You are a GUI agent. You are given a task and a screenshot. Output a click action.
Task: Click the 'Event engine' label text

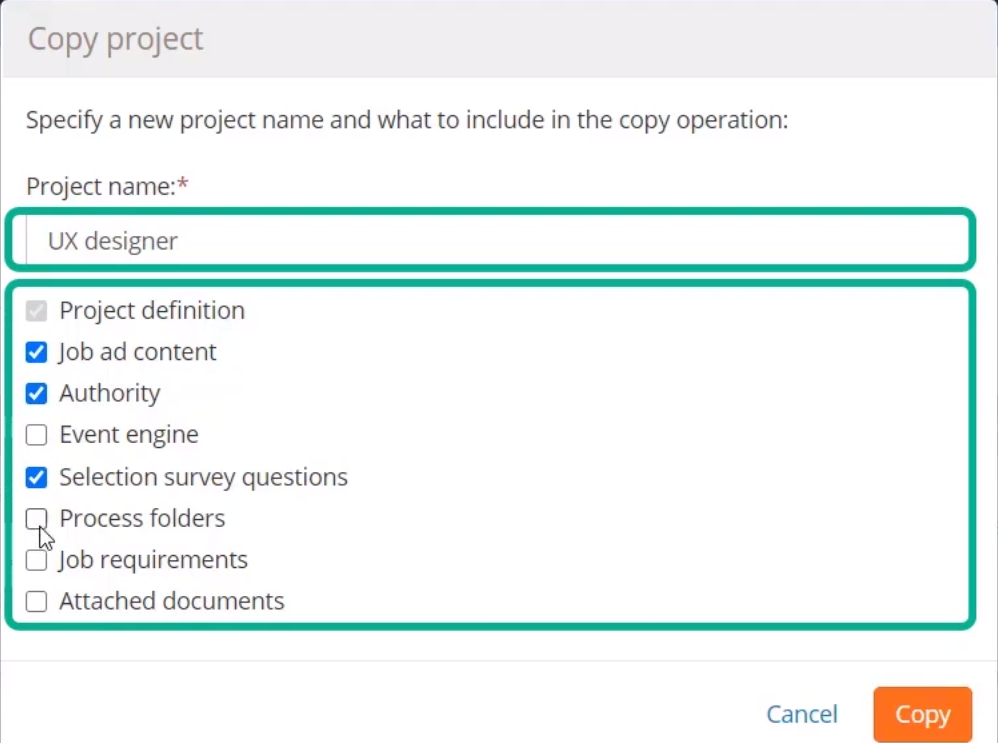(129, 435)
